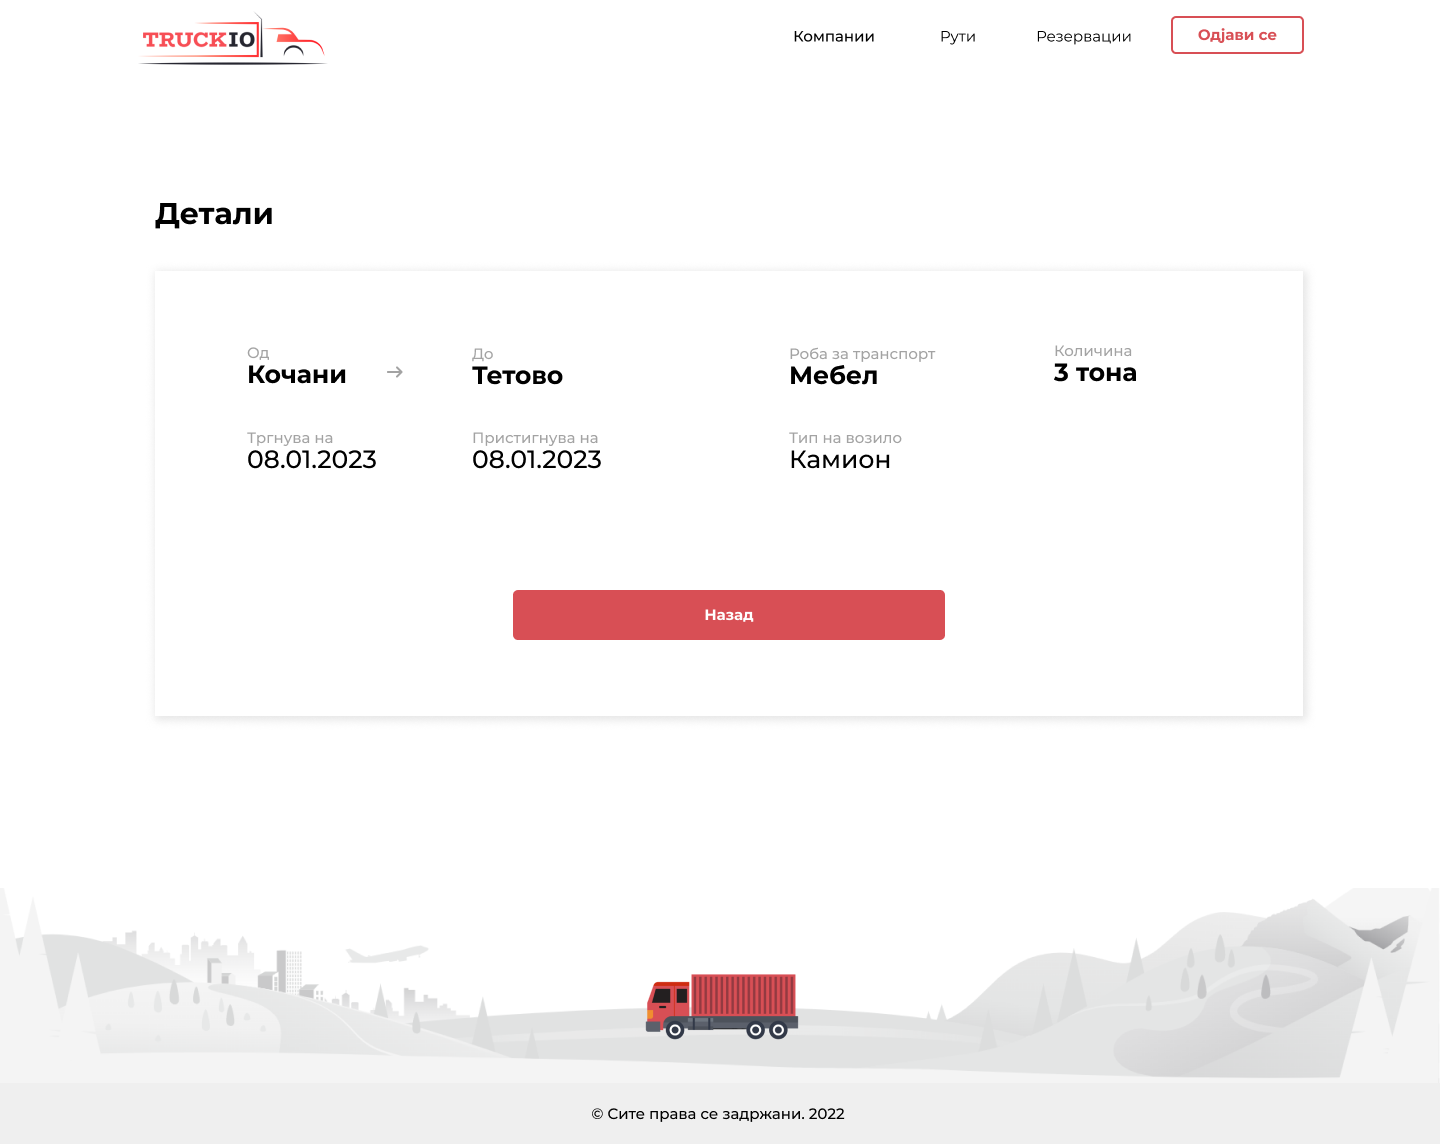This screenshot has height=1144, width=1440.
Task: Click the vehicle type value Камион
Action: point(839,460)
